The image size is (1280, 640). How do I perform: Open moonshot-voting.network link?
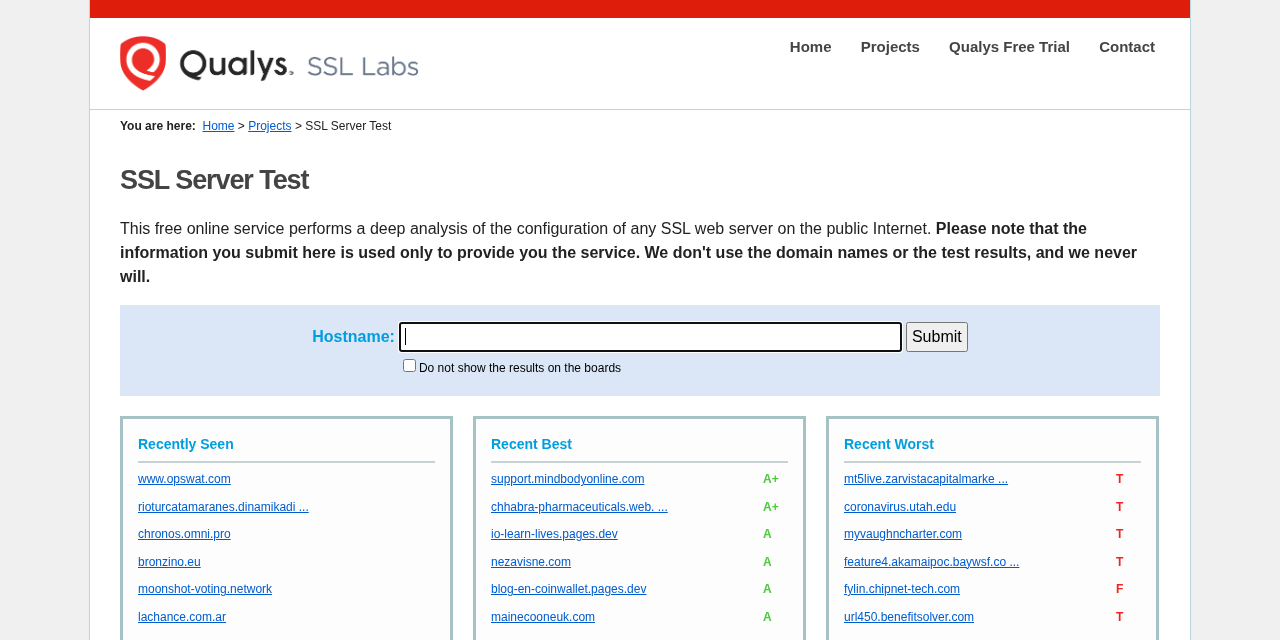click(205, 589)
